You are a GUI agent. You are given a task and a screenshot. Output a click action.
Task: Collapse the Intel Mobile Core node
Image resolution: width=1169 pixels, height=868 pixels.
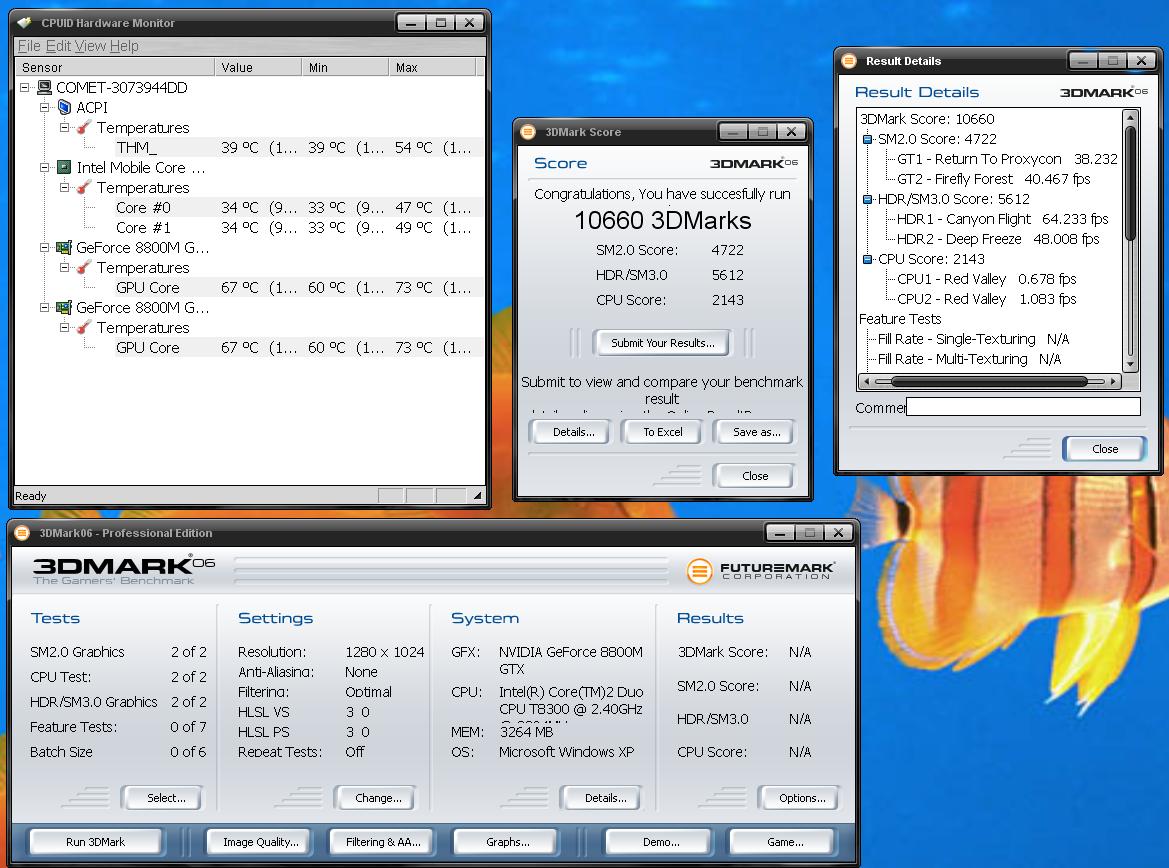pos(45,168)
